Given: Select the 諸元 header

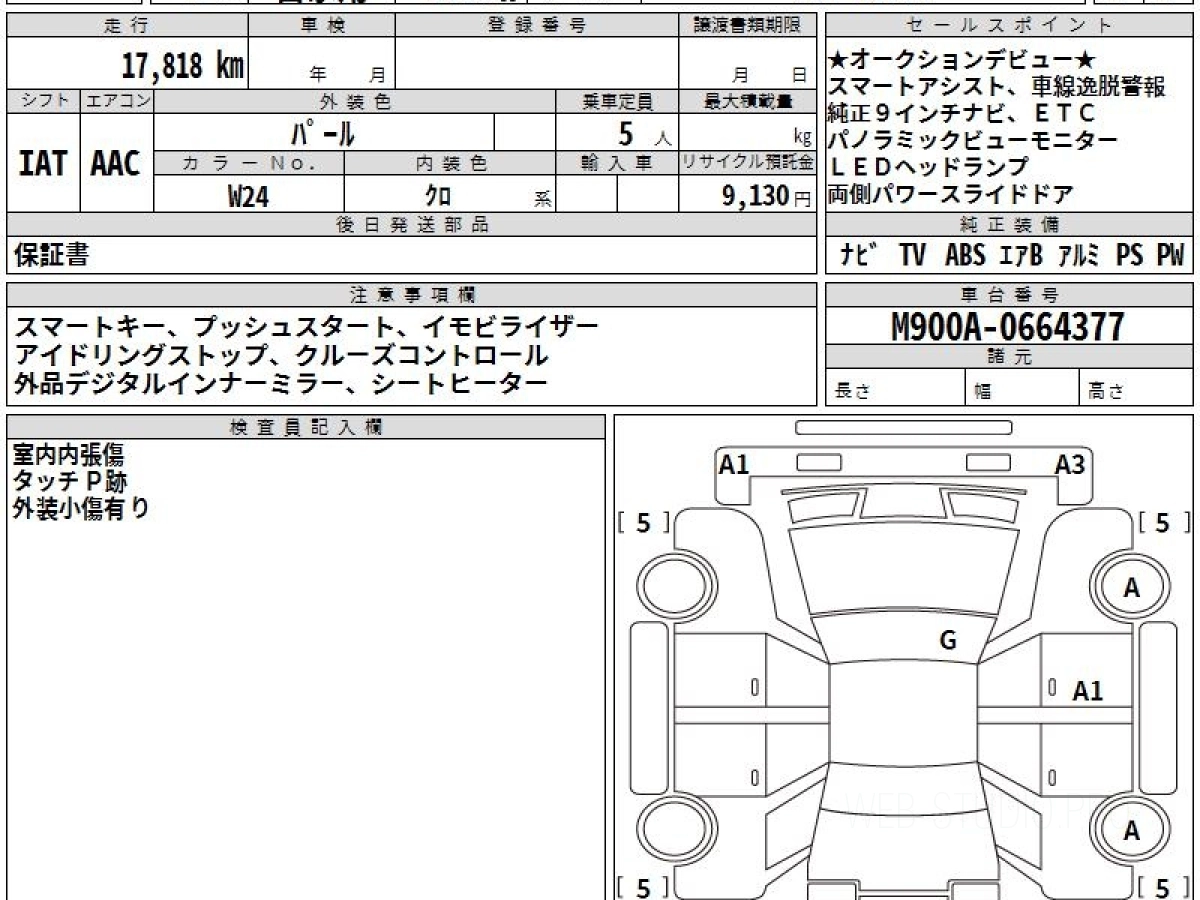Looking at the screenshot, I should pos(1009,356).
